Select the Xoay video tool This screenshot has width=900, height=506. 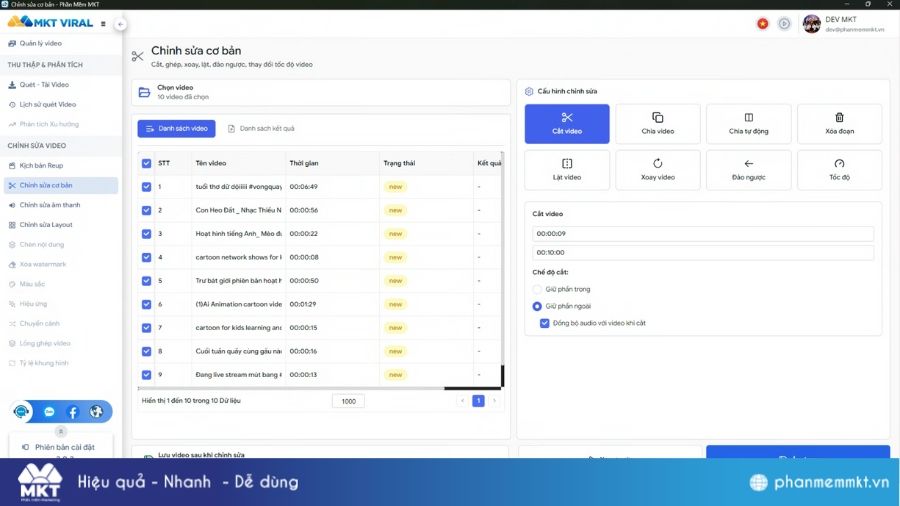(657, 170)
